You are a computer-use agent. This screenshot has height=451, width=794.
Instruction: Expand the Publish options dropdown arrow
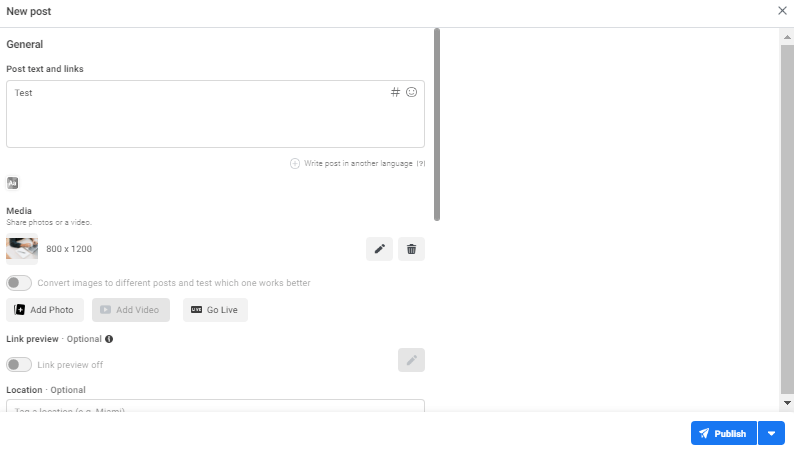coord(771,433)
